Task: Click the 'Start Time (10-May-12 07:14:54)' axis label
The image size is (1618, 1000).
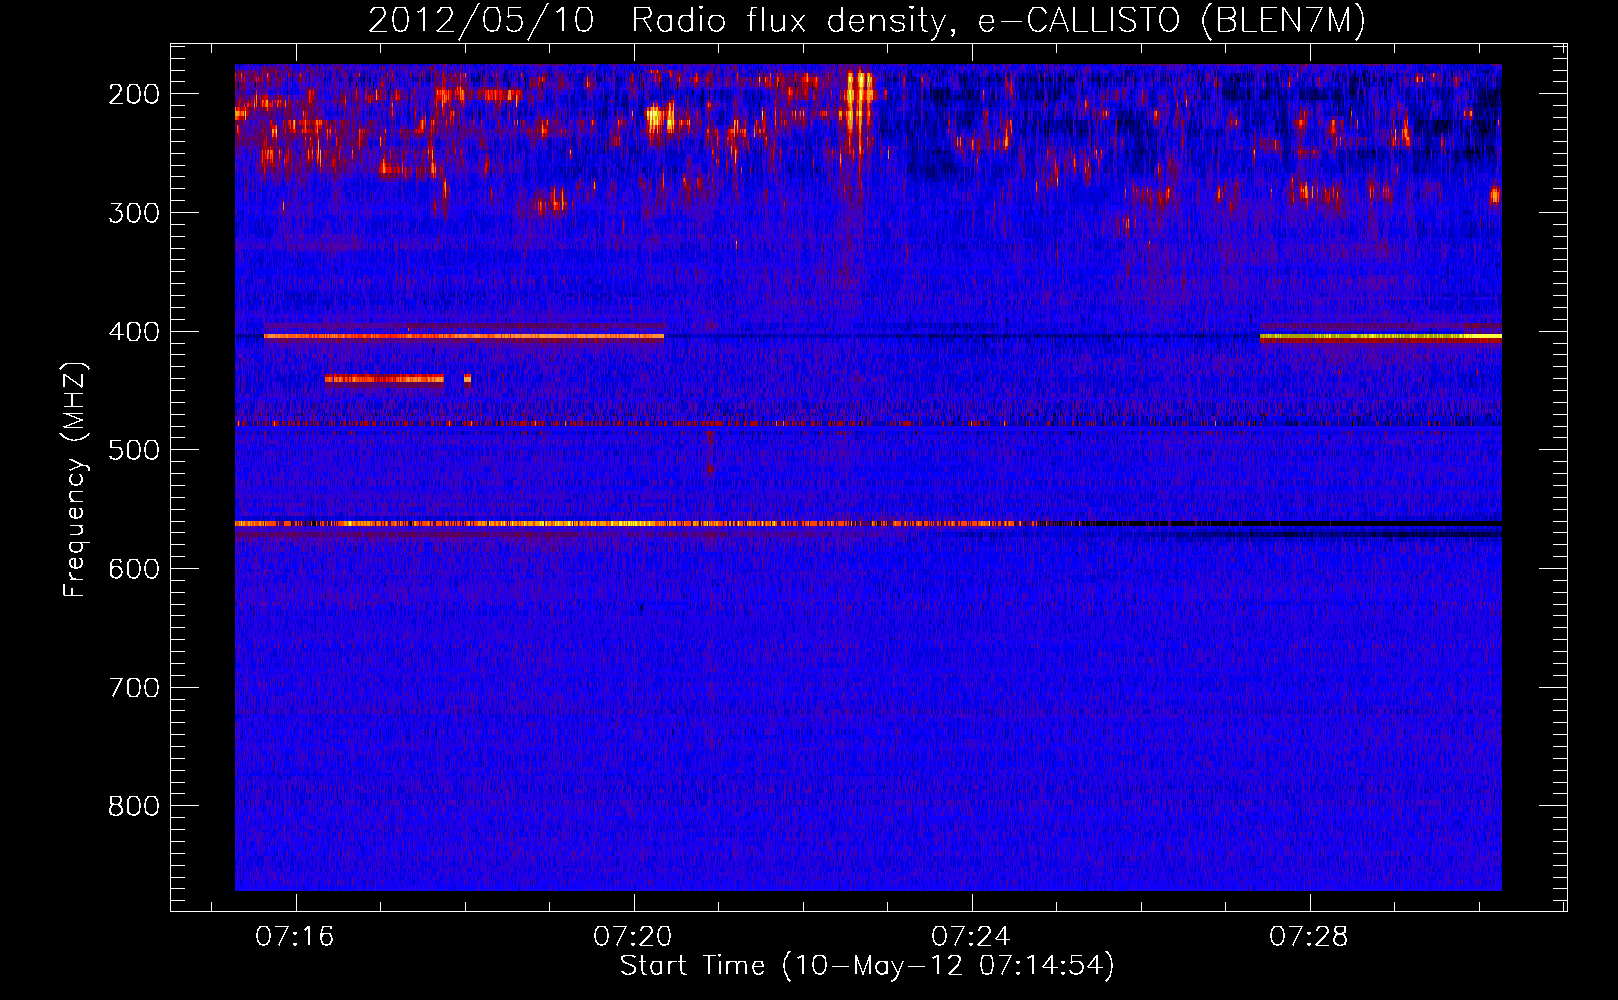Action: coord(867,966)
